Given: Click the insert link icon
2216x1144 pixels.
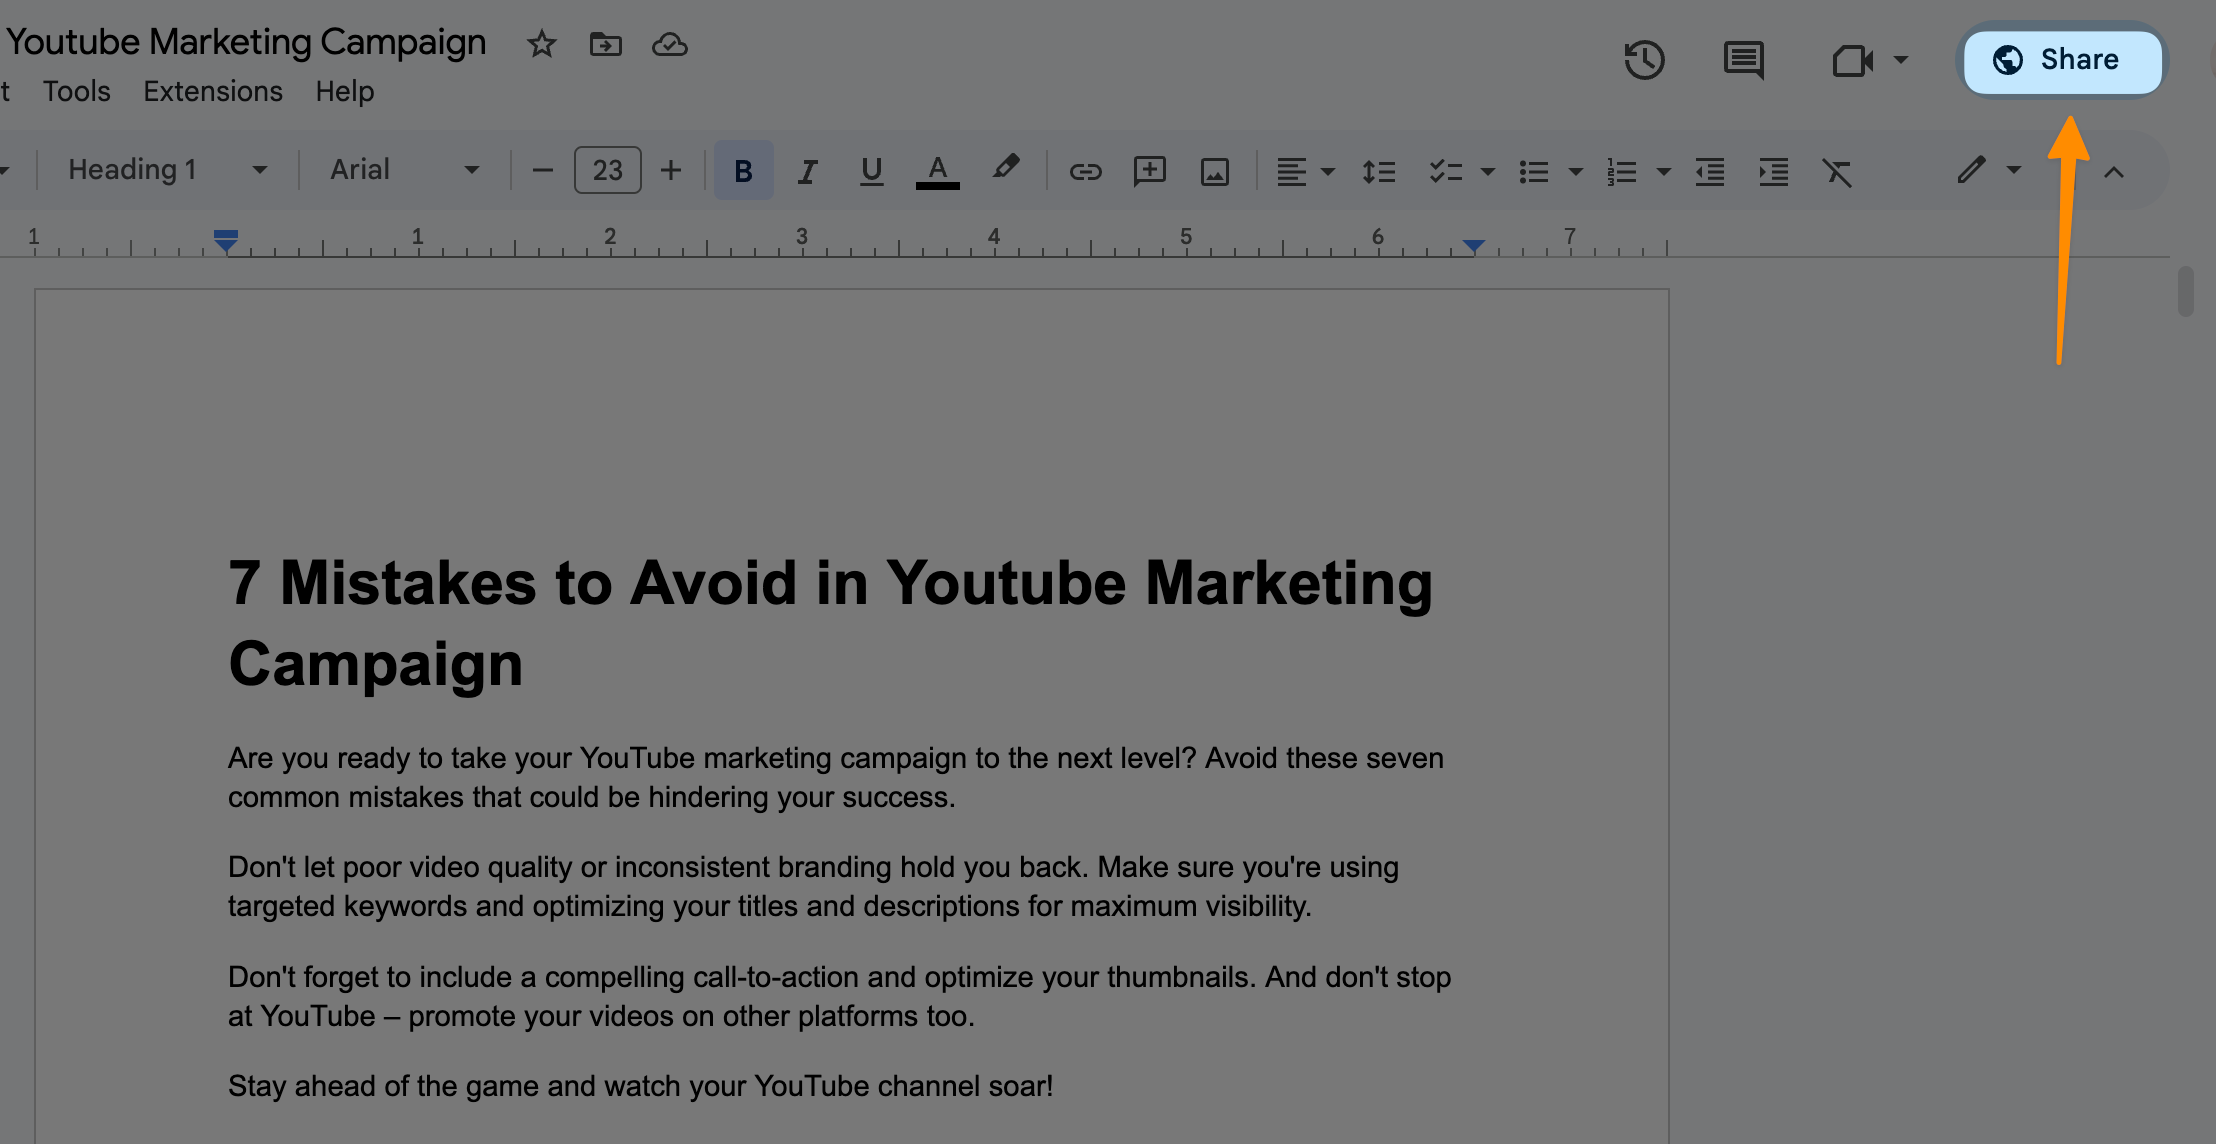Looking at the screenshot, I should tap(1085, 171).
